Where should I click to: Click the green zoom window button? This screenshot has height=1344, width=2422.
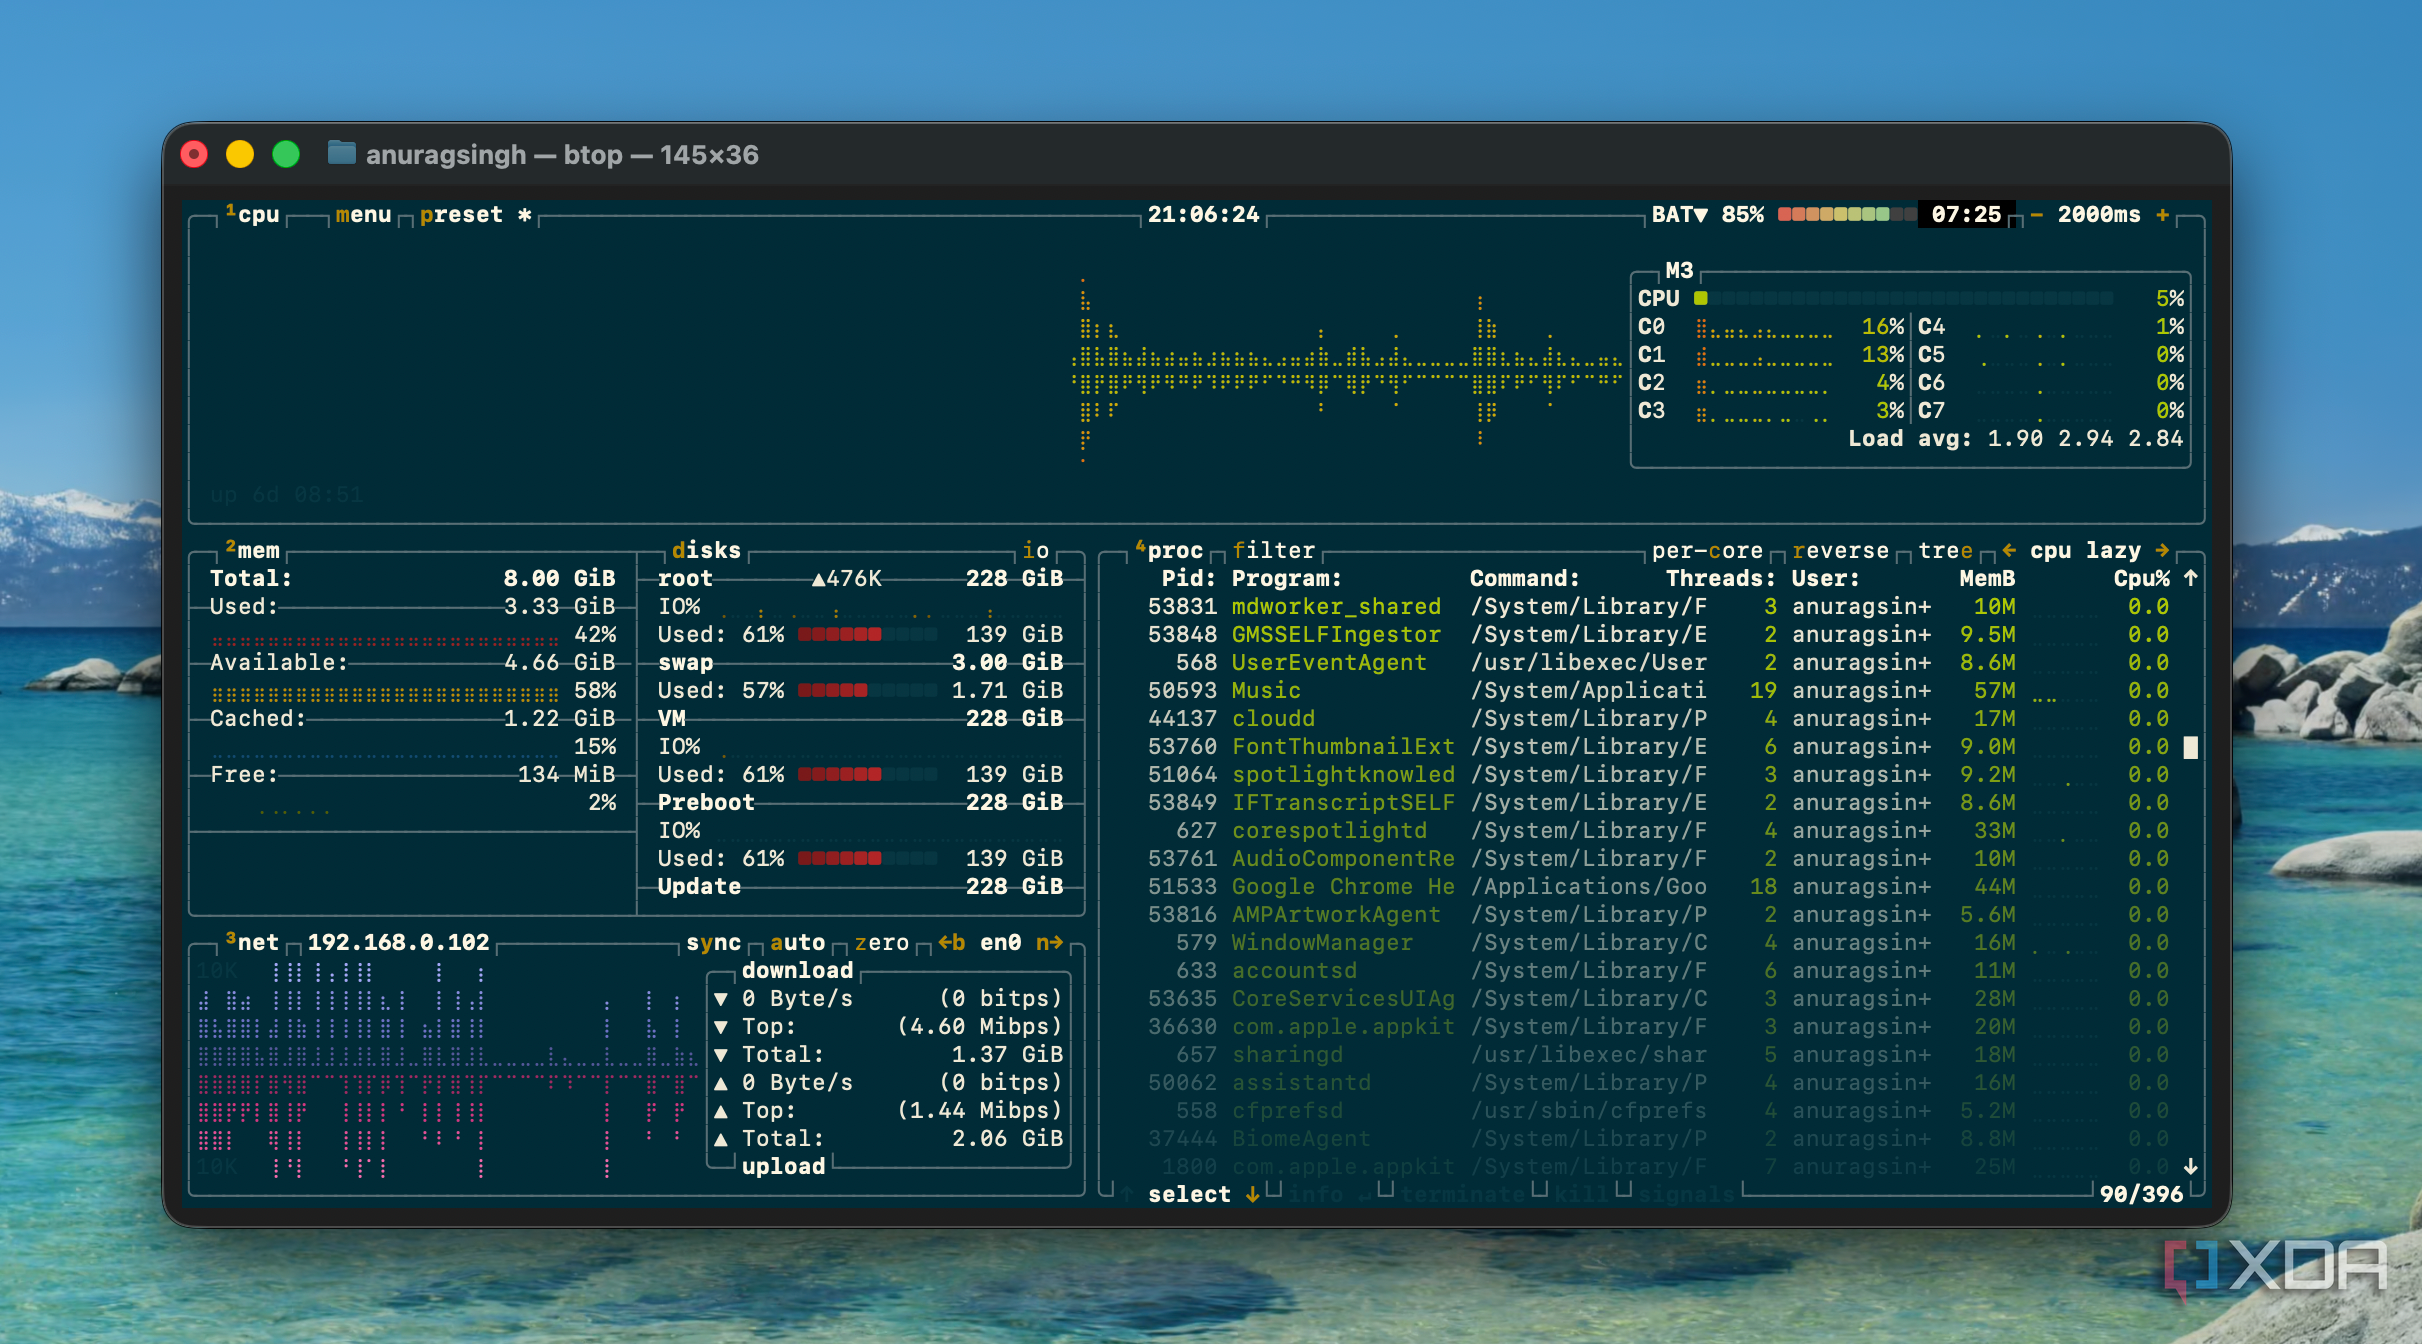click(286, 154)
